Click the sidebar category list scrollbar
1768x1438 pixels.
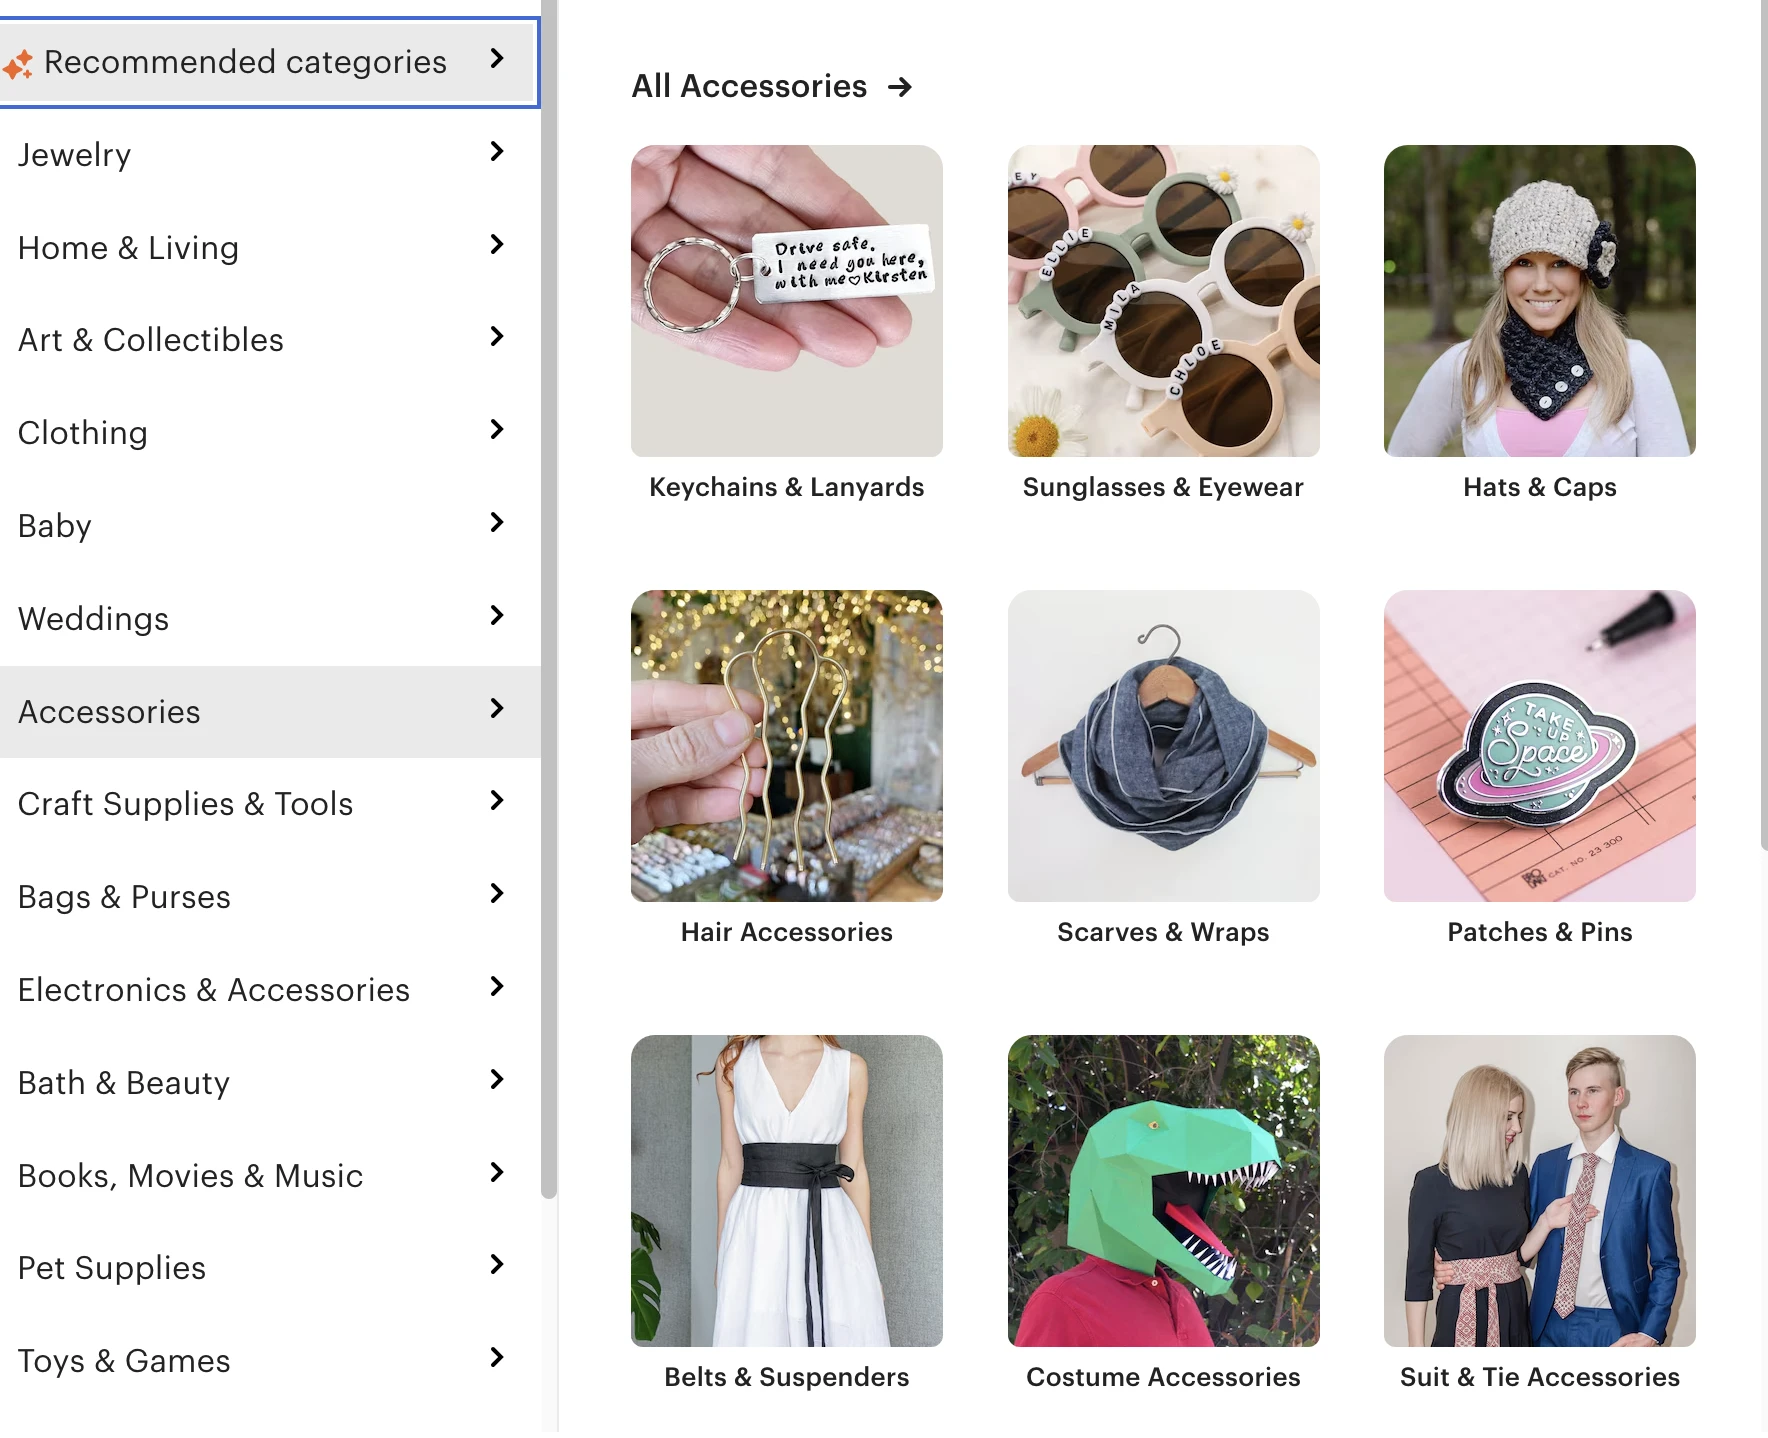coord(548,600)
